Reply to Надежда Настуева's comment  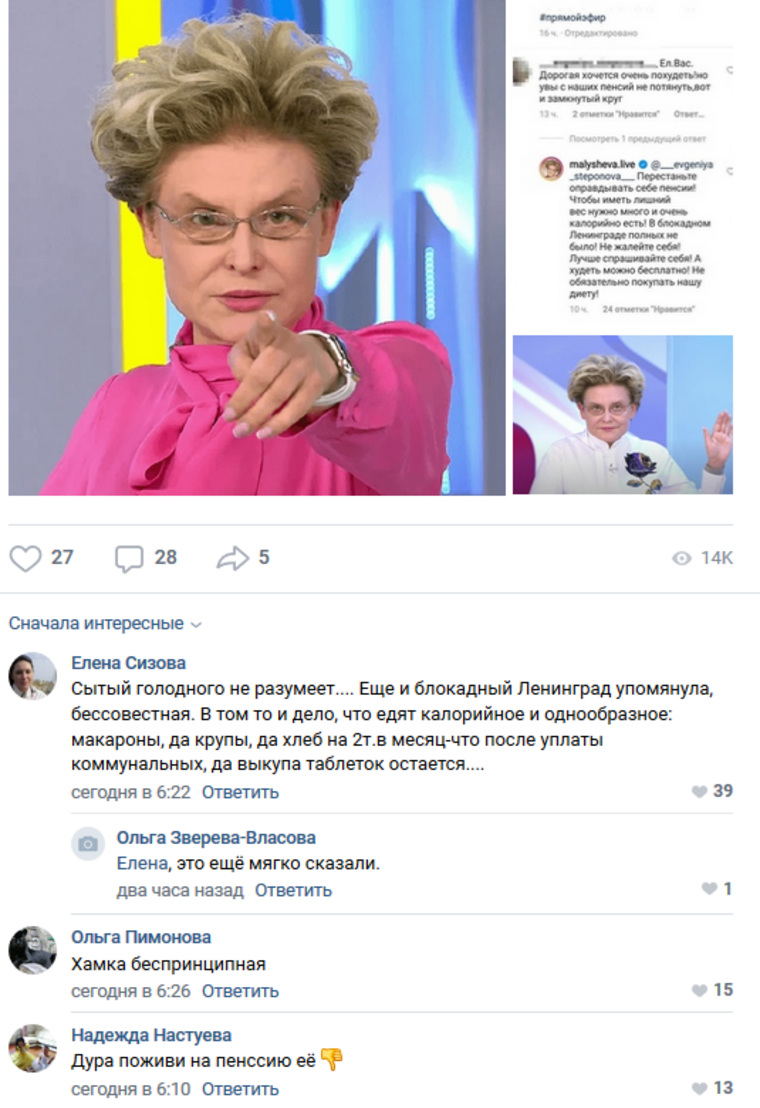point(240,1089)
